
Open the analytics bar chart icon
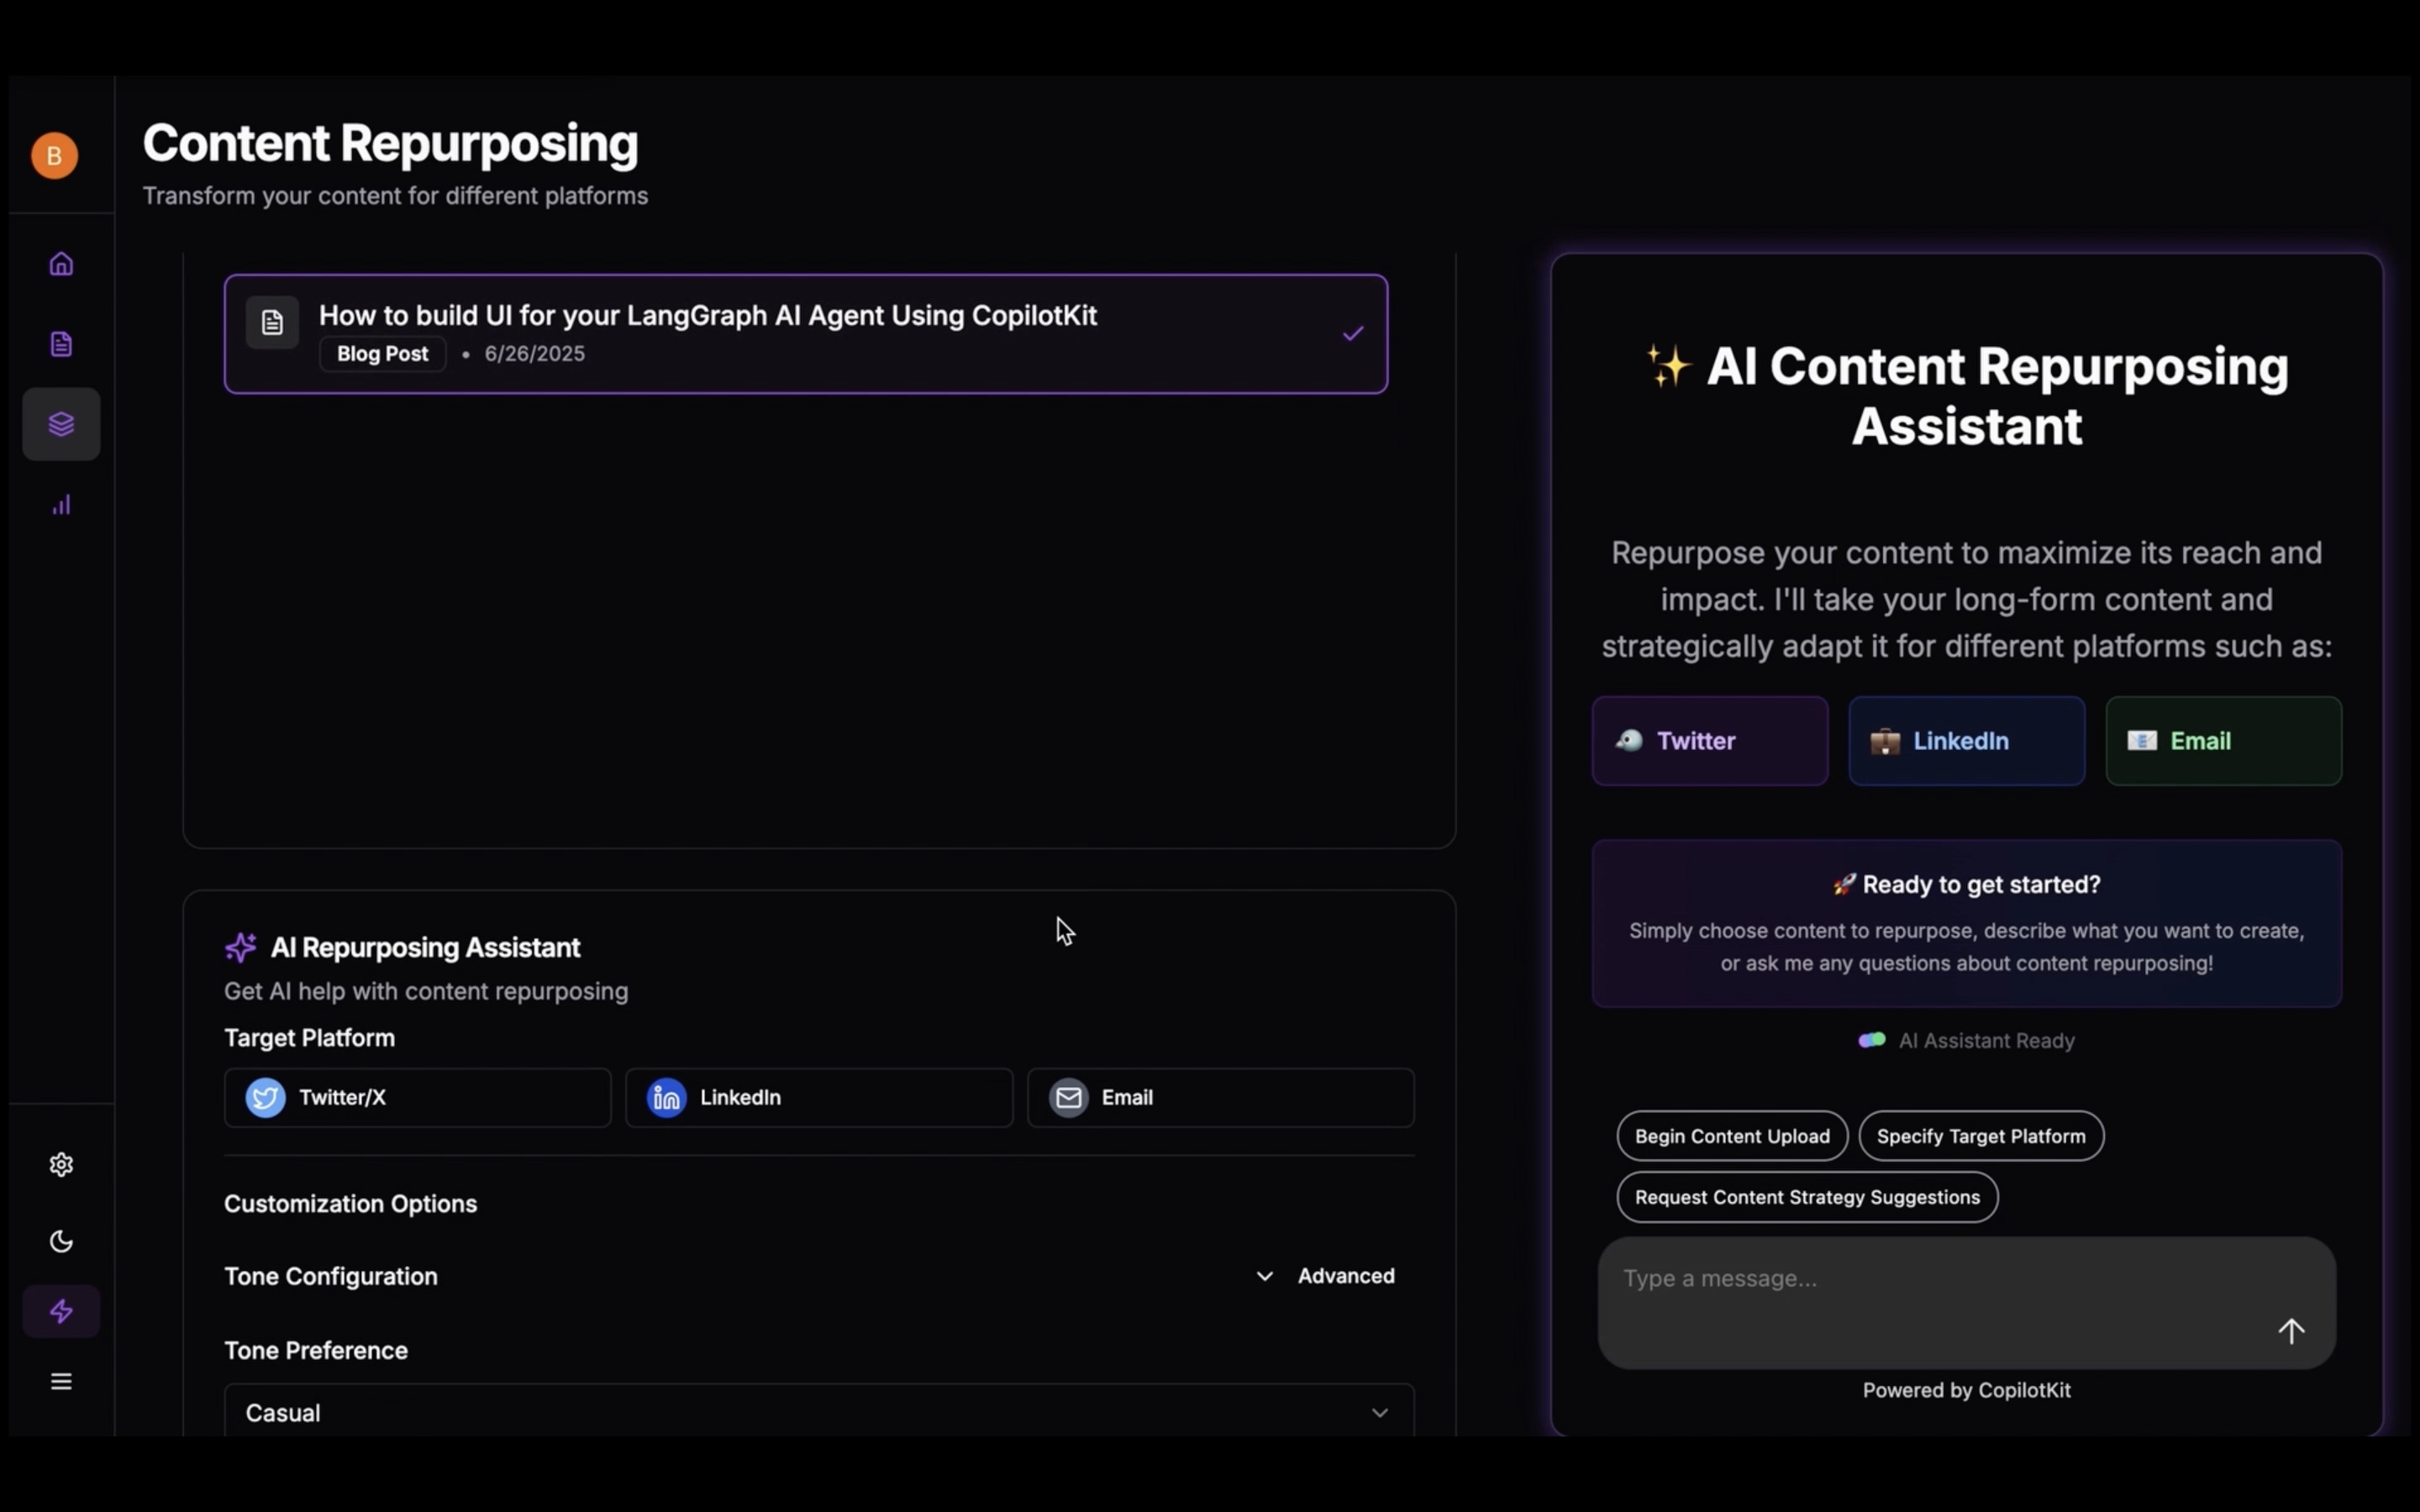pyautogui.click(x=61, y=505)
